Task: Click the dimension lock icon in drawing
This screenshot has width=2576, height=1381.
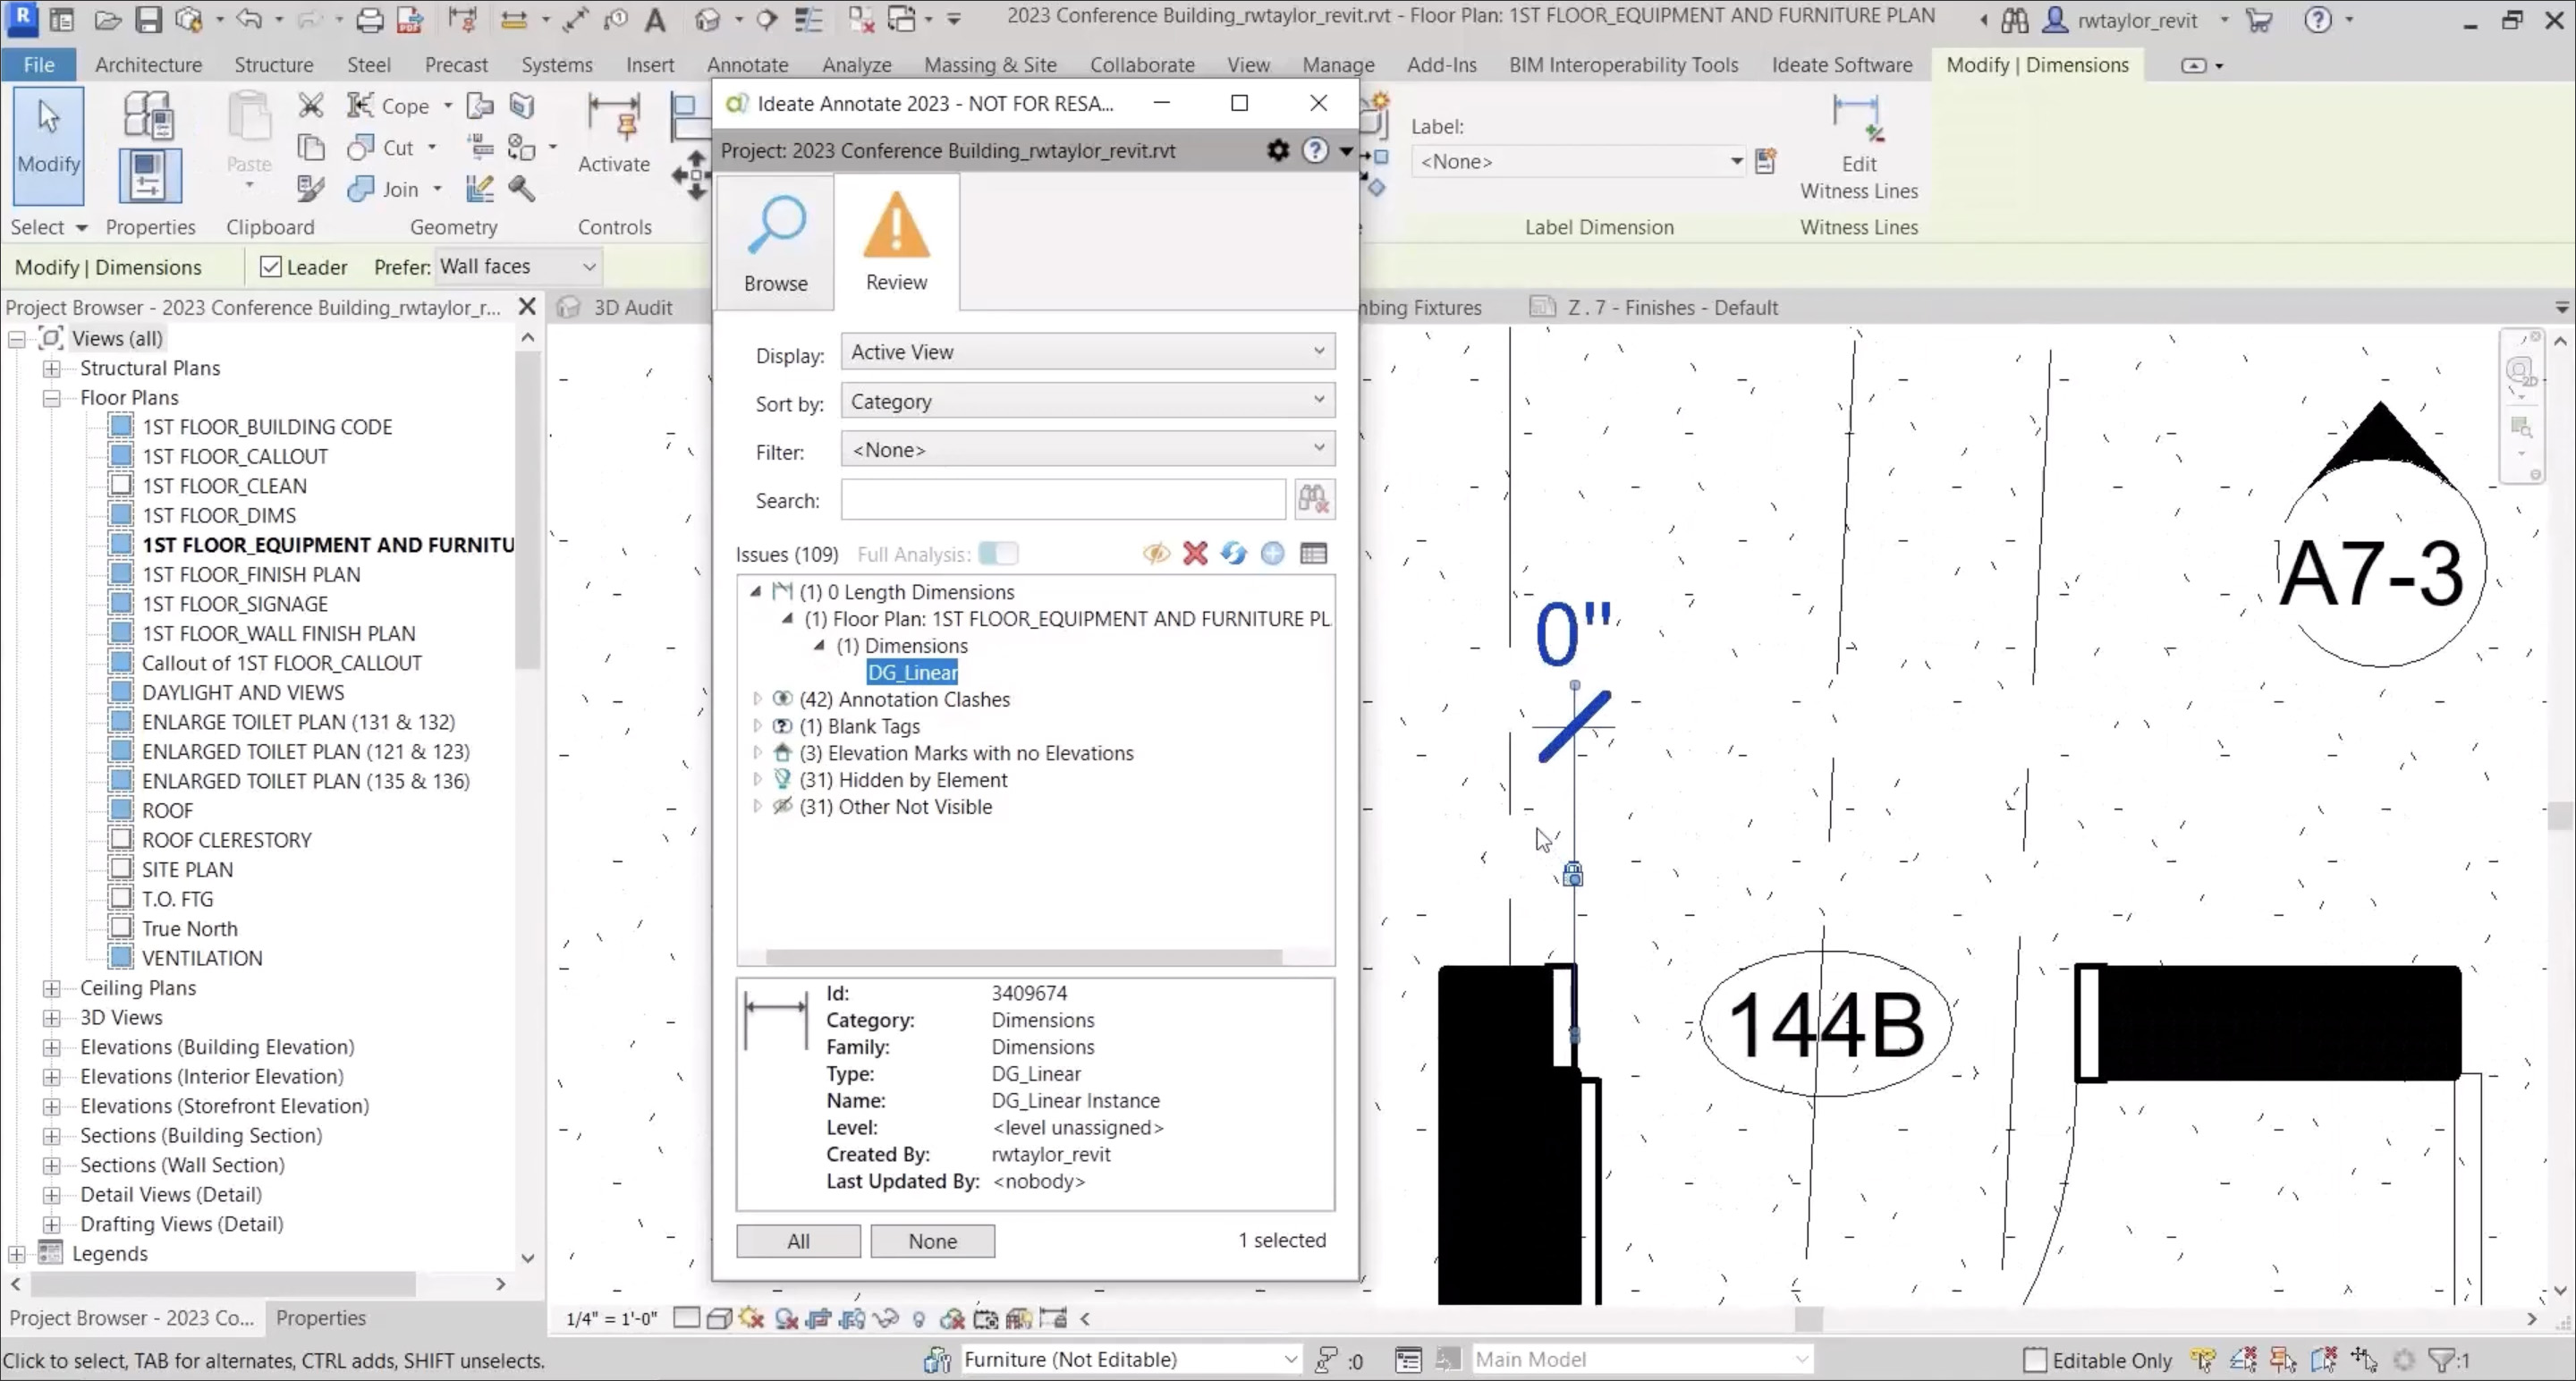Action: pyautogui.click(x=1573, y=875)
